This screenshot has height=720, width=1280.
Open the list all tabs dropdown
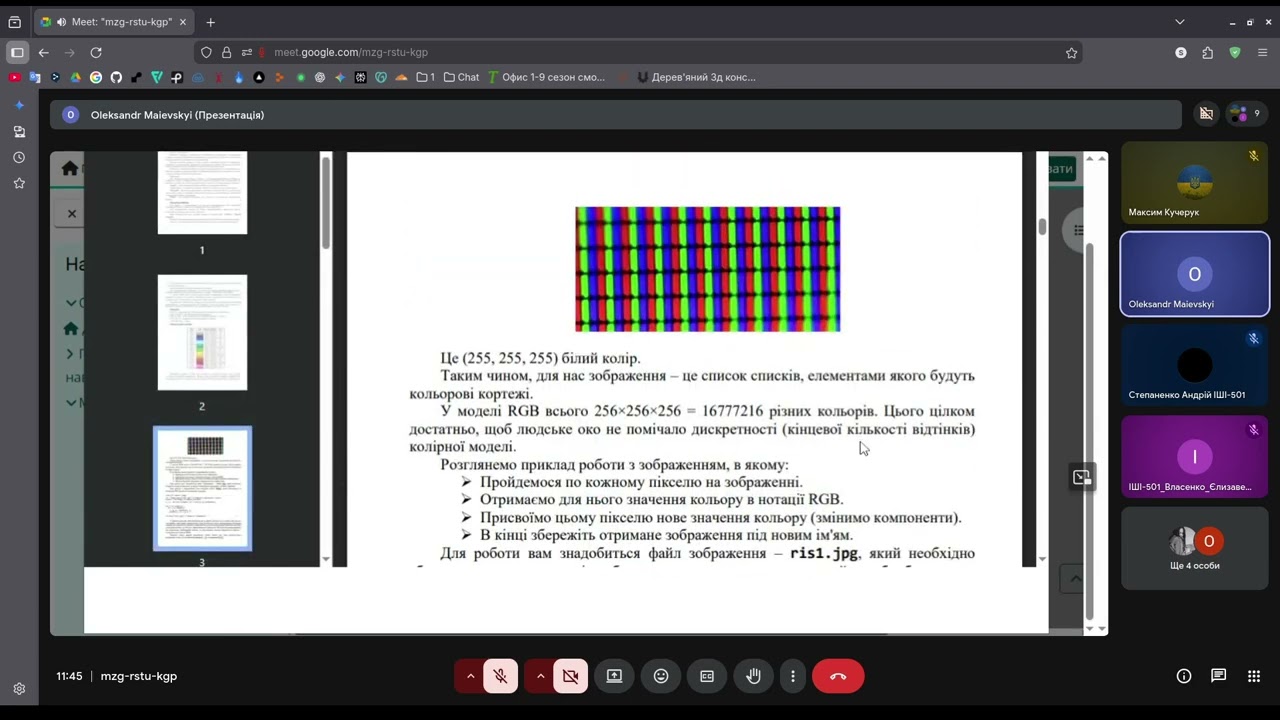pos(1180,22)
